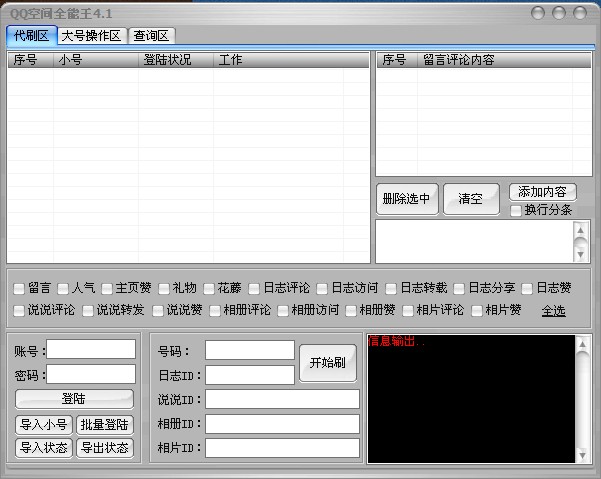Click the 全选 link

[x=553, y=310]
